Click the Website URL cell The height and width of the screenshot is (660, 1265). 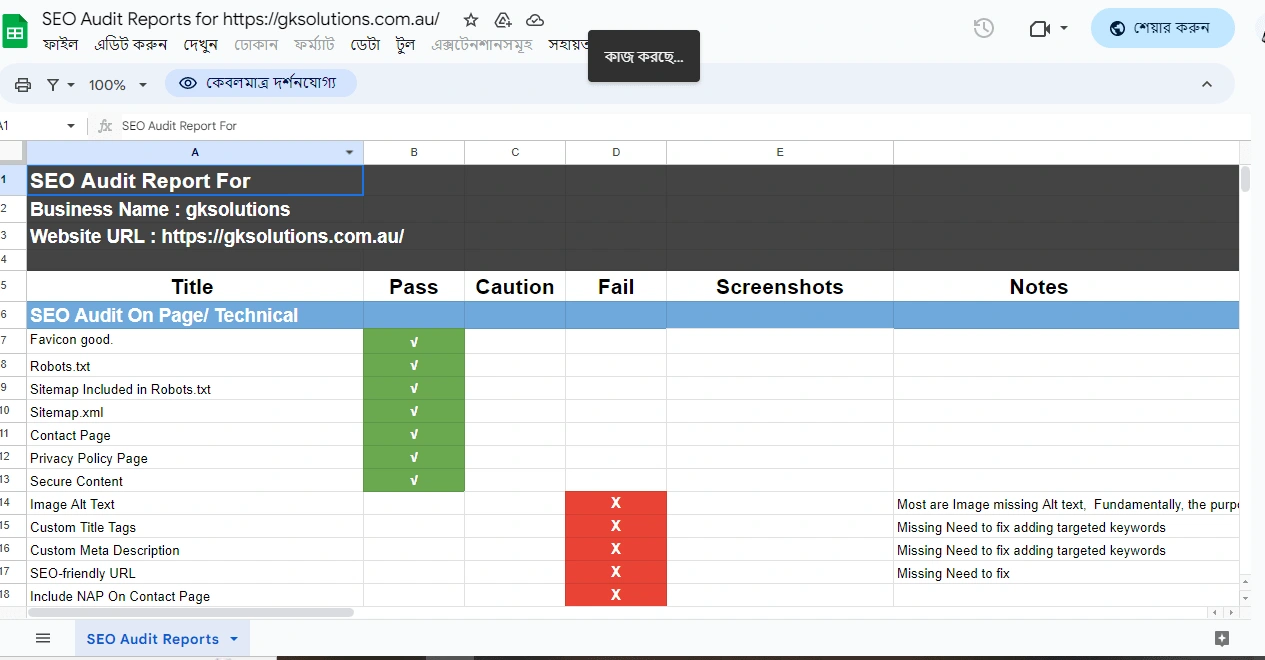[x=195, y=236]
